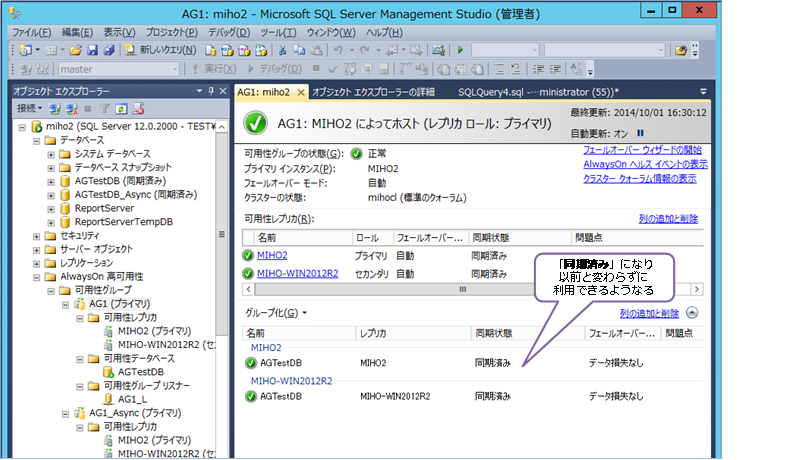
Task: Click right arrow of replica grid scrollbar
Action: point(697,289)
